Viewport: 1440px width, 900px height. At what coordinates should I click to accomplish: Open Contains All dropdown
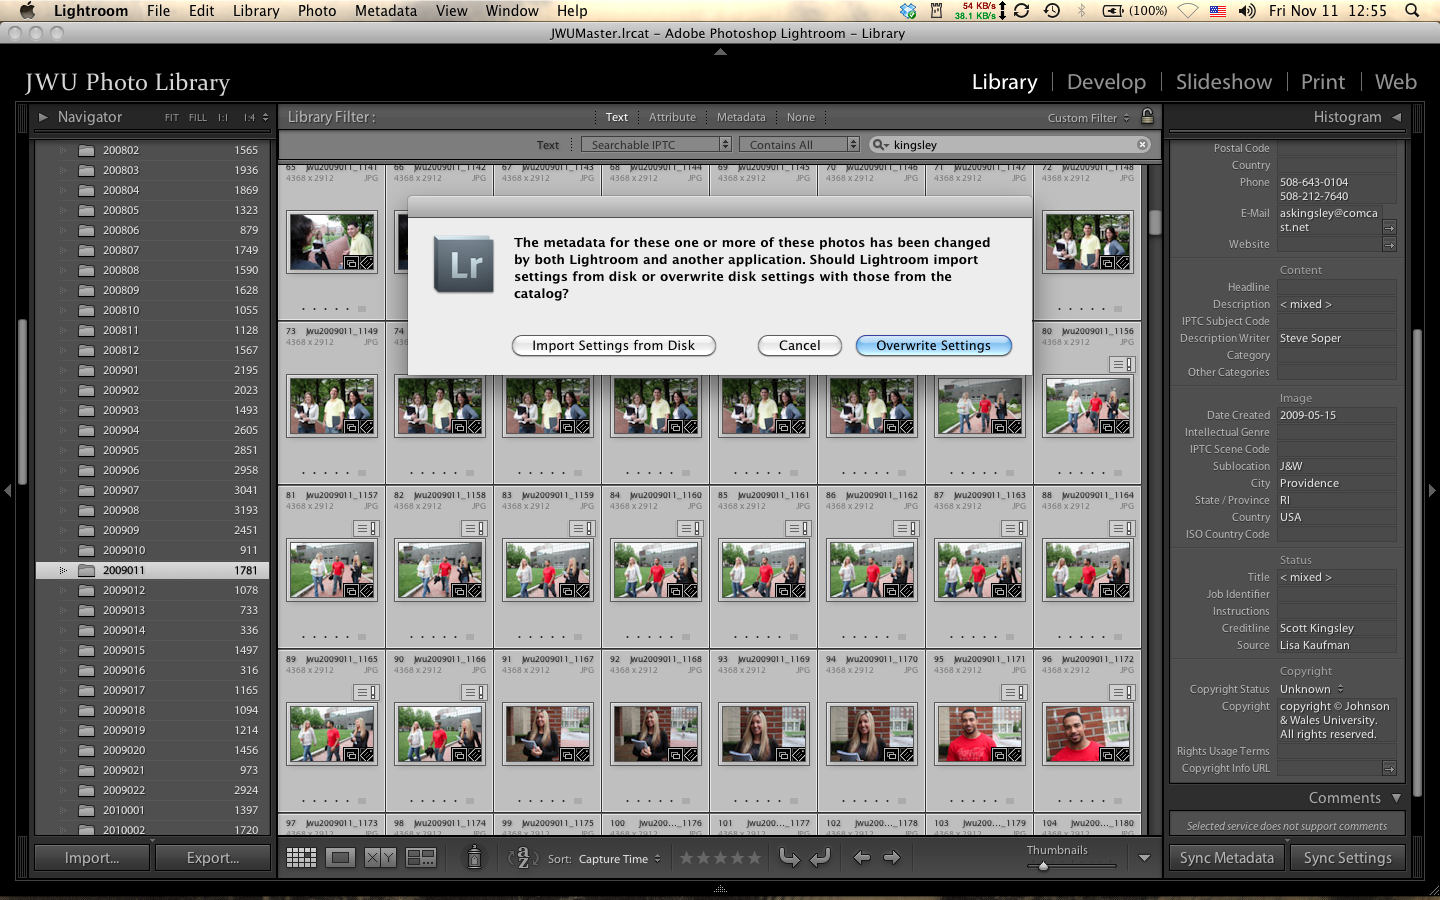click(x=799, y=145)
